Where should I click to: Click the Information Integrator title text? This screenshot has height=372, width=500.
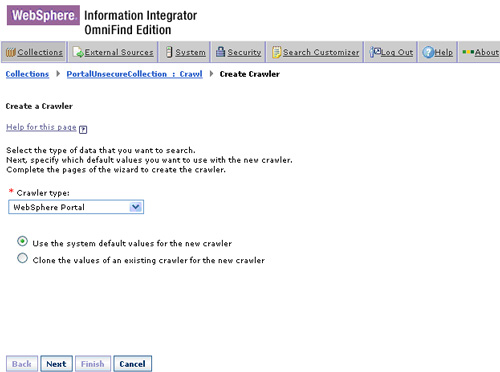click(140, 15)
